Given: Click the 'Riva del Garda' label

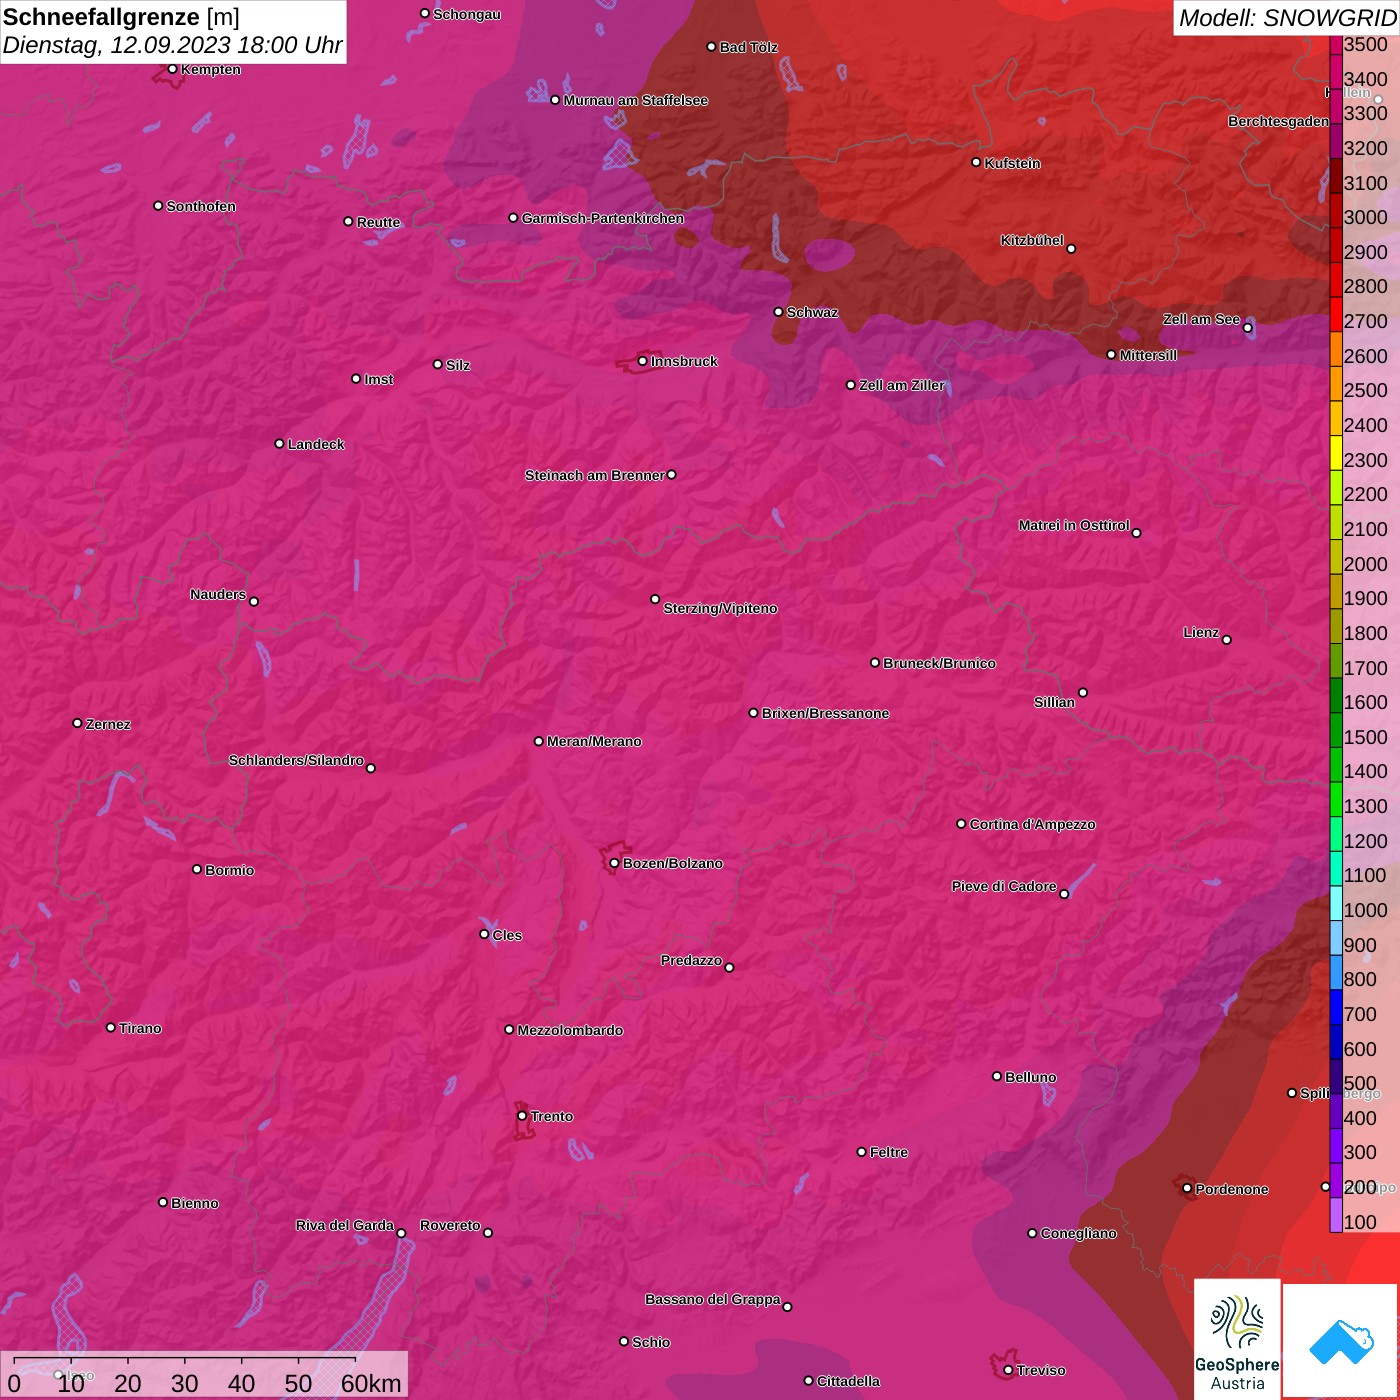Looking at the screenshot, I should tap(345, 1225).
